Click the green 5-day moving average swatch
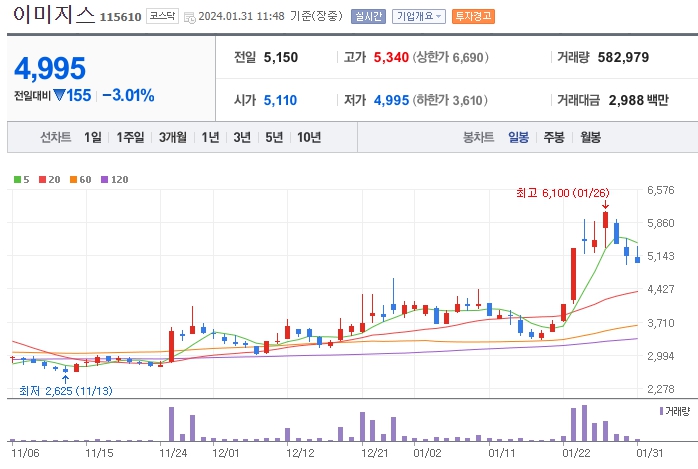Viewport: 698px width, 469px height. pos(17,179)
